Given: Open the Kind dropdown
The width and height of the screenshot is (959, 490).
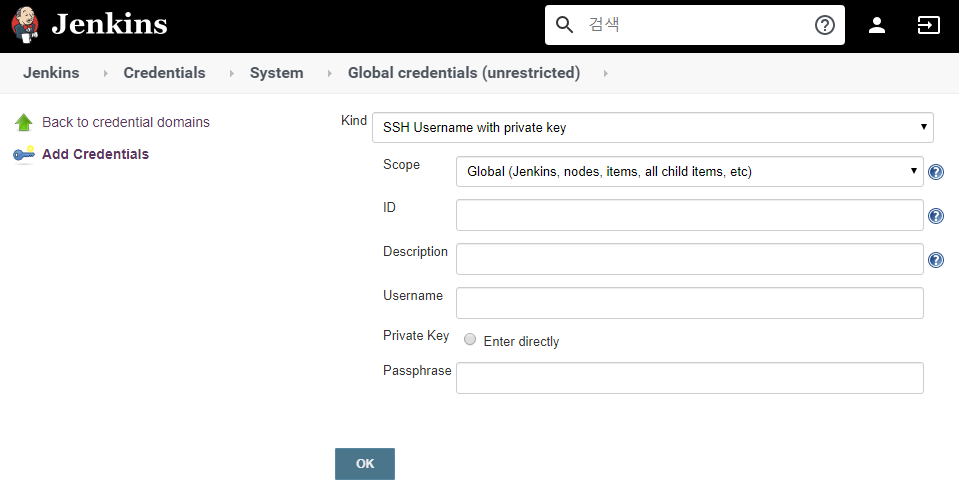Looking at the screenshot, I should click(653, 127).
